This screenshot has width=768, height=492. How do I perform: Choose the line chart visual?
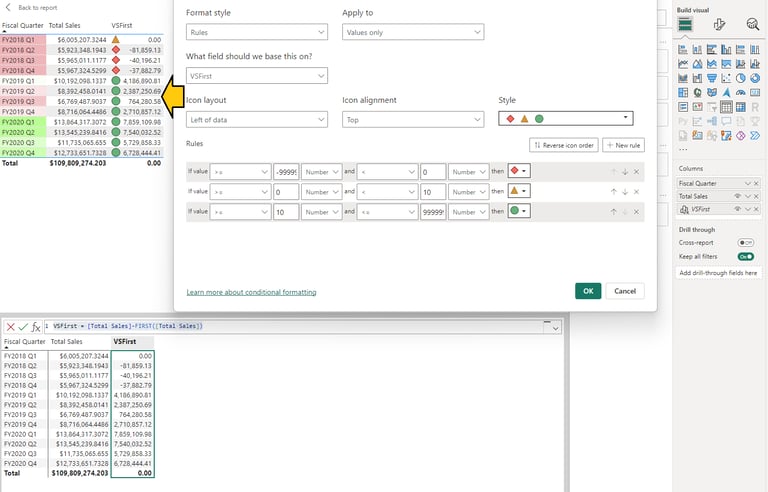(683, 64)
